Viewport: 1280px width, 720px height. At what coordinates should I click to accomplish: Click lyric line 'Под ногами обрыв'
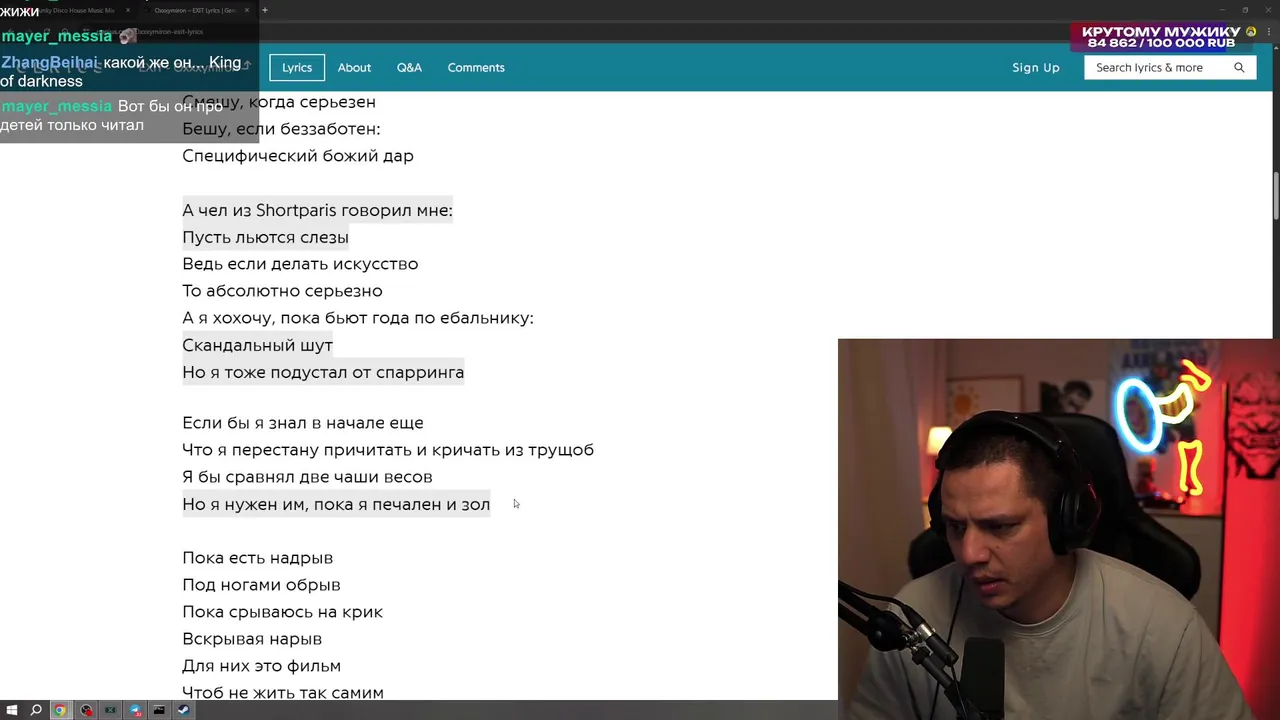tap(261, 585)
